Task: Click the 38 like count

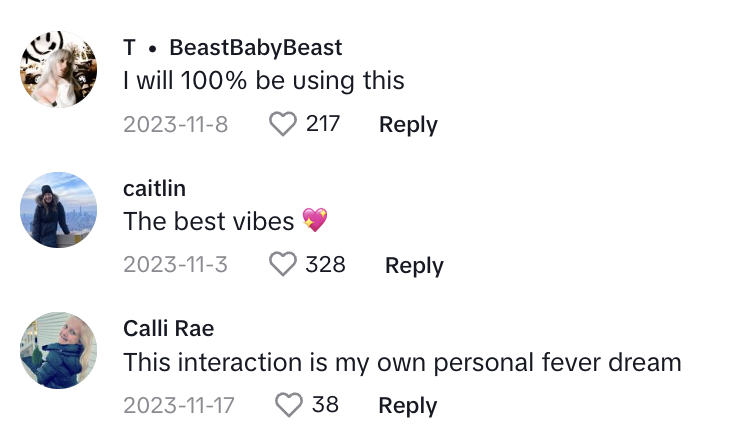Action: [x=325, y=405]
